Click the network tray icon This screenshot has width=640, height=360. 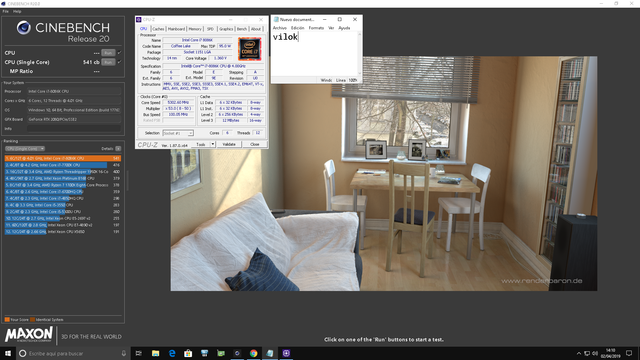(587, 353)
